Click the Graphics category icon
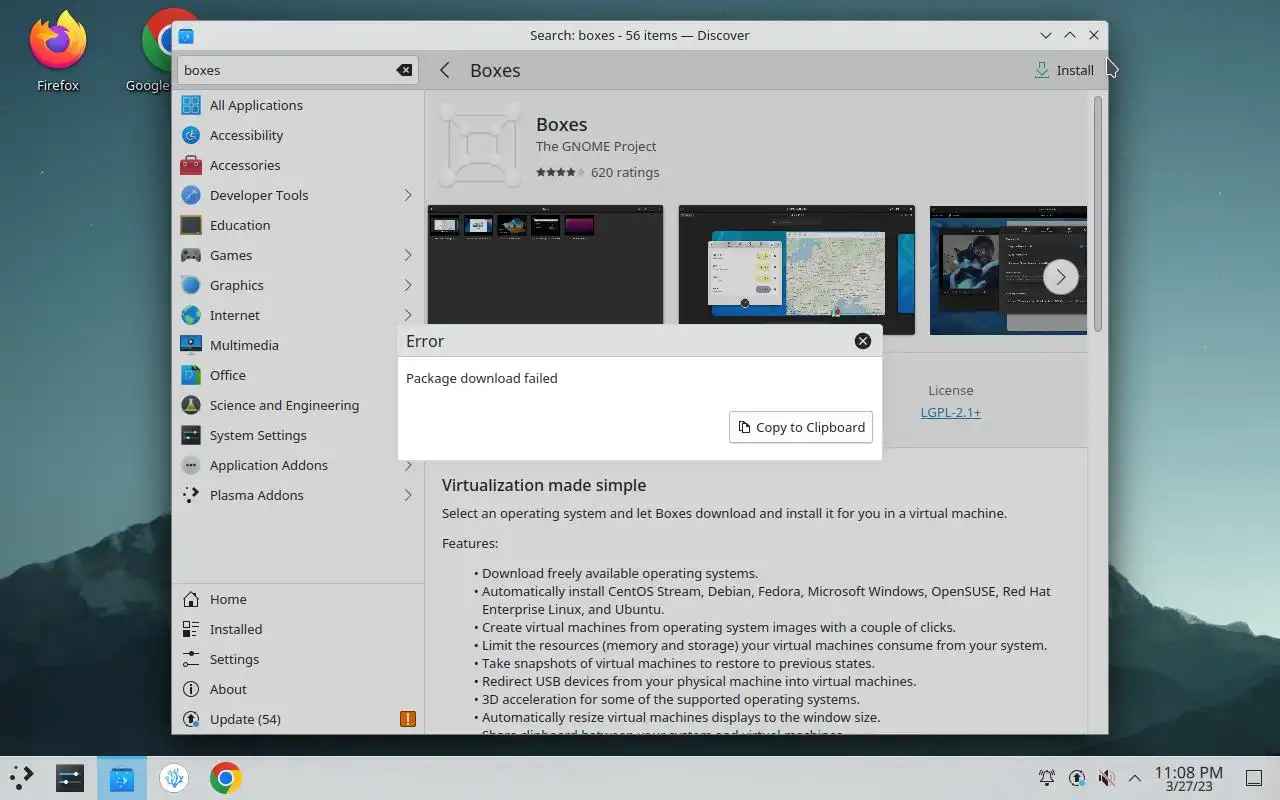Image resolution: width=1280 pixels, height=800 pixels. (191, 285)
